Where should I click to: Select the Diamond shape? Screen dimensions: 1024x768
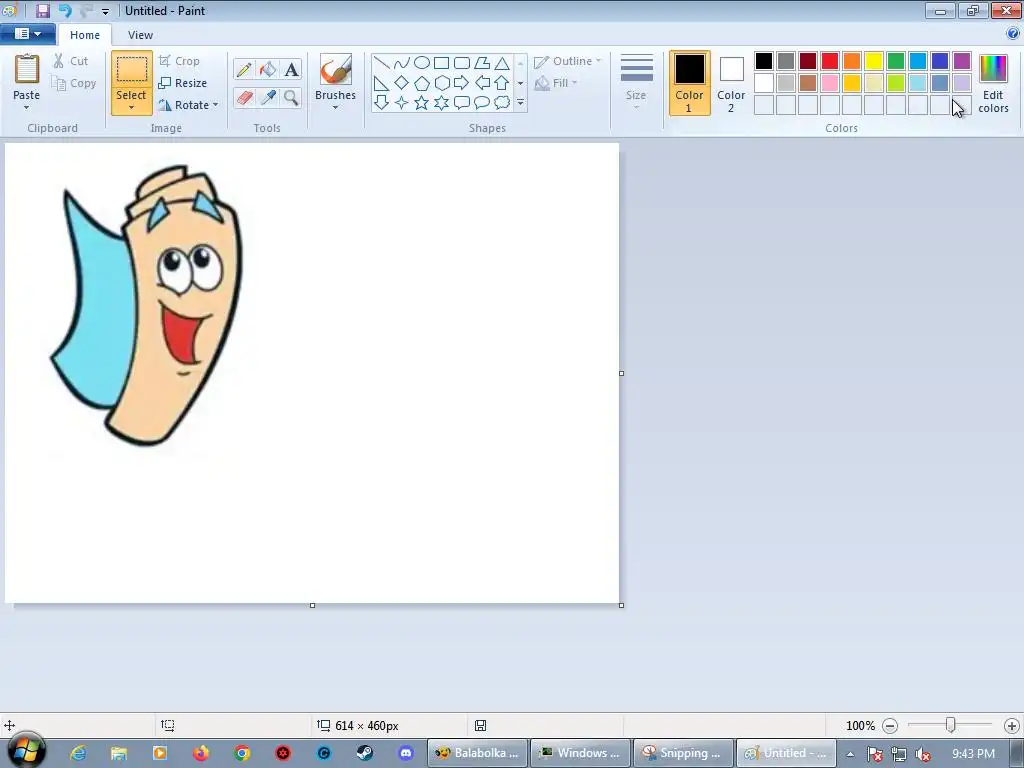click(x=402, y=83)
